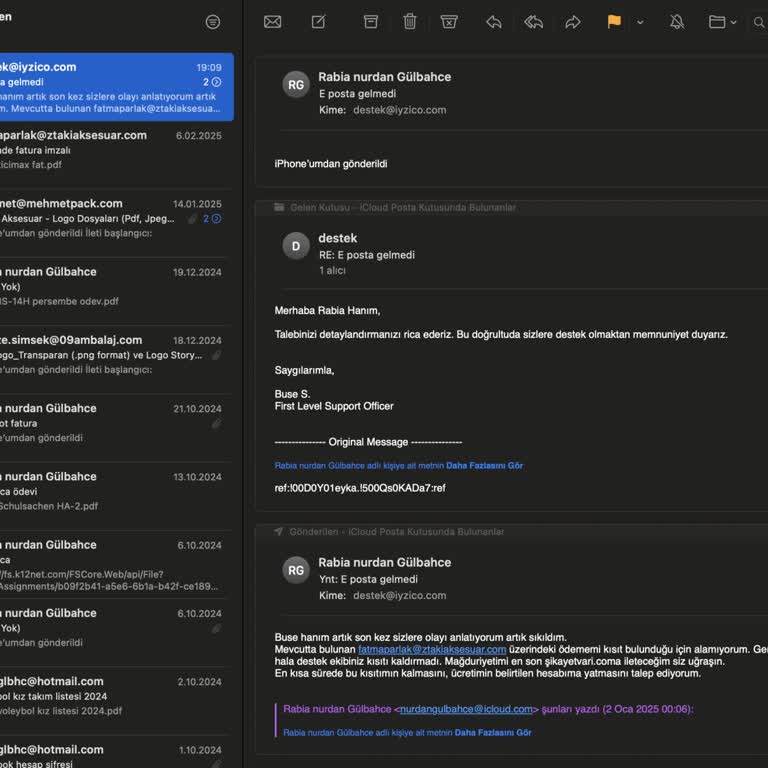The image size is (768, 768).
Task: Flag message with orange flag
Action: (614, 22)
